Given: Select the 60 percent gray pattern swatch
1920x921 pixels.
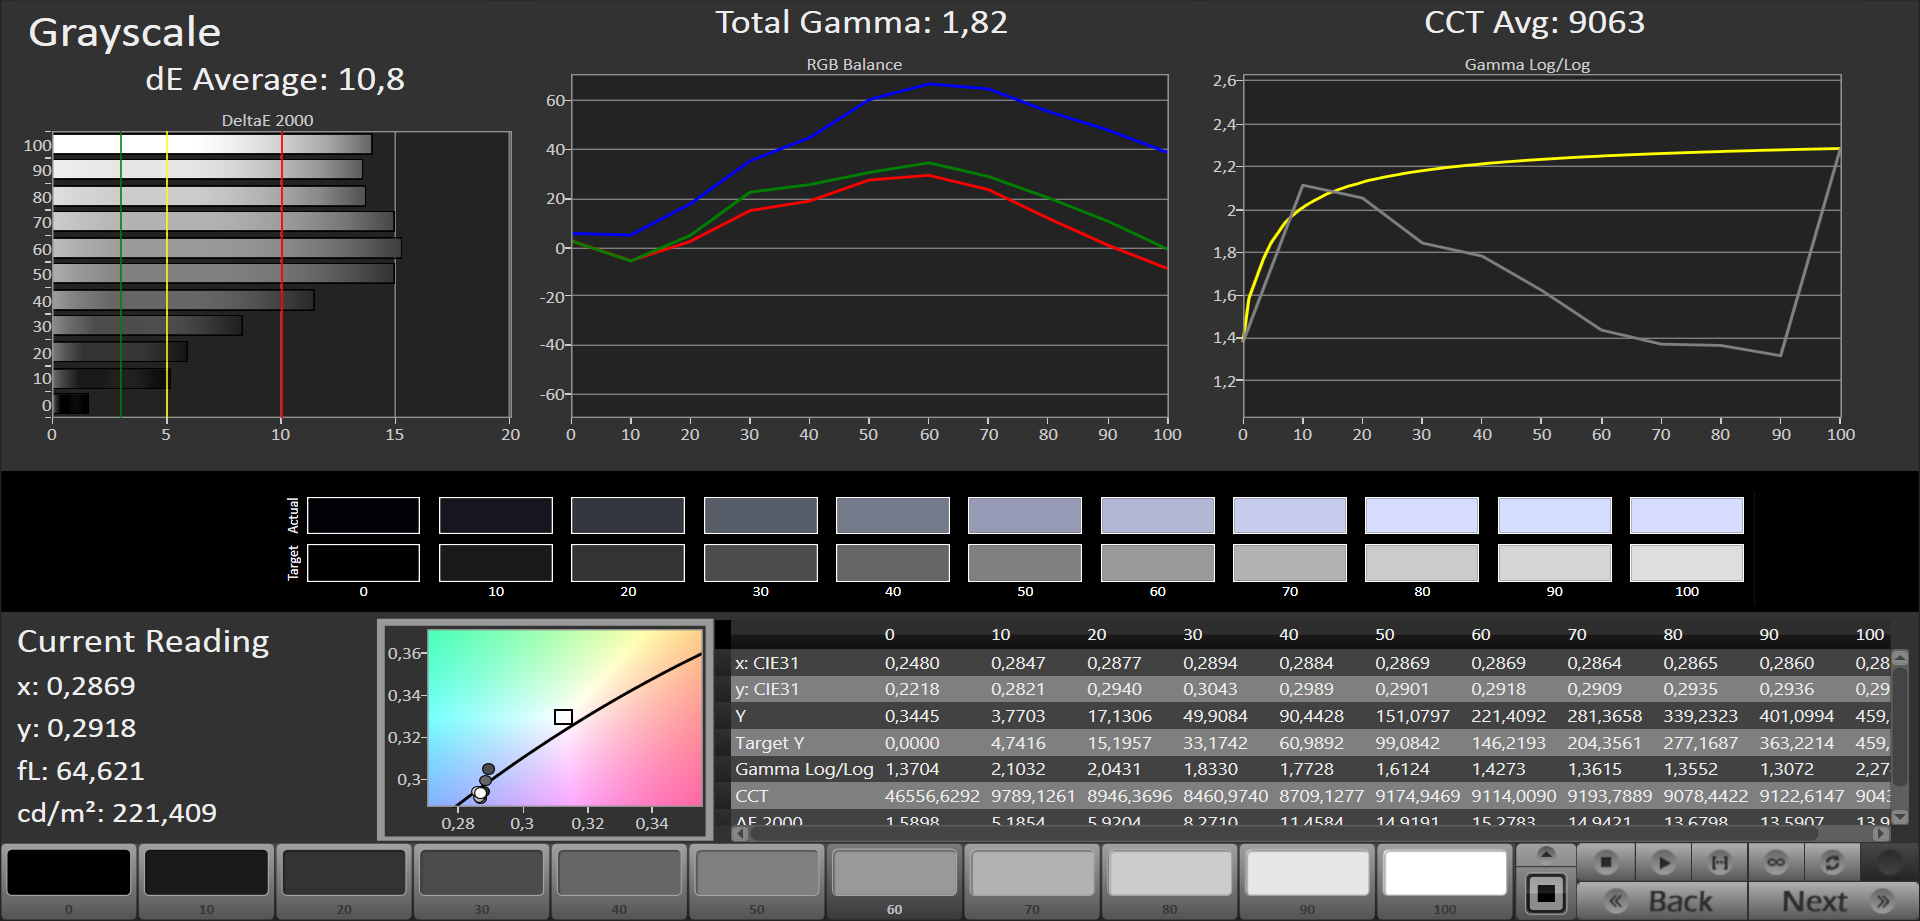Looking at the screenshot, I should pyautogui.click(x=894, y=872).
